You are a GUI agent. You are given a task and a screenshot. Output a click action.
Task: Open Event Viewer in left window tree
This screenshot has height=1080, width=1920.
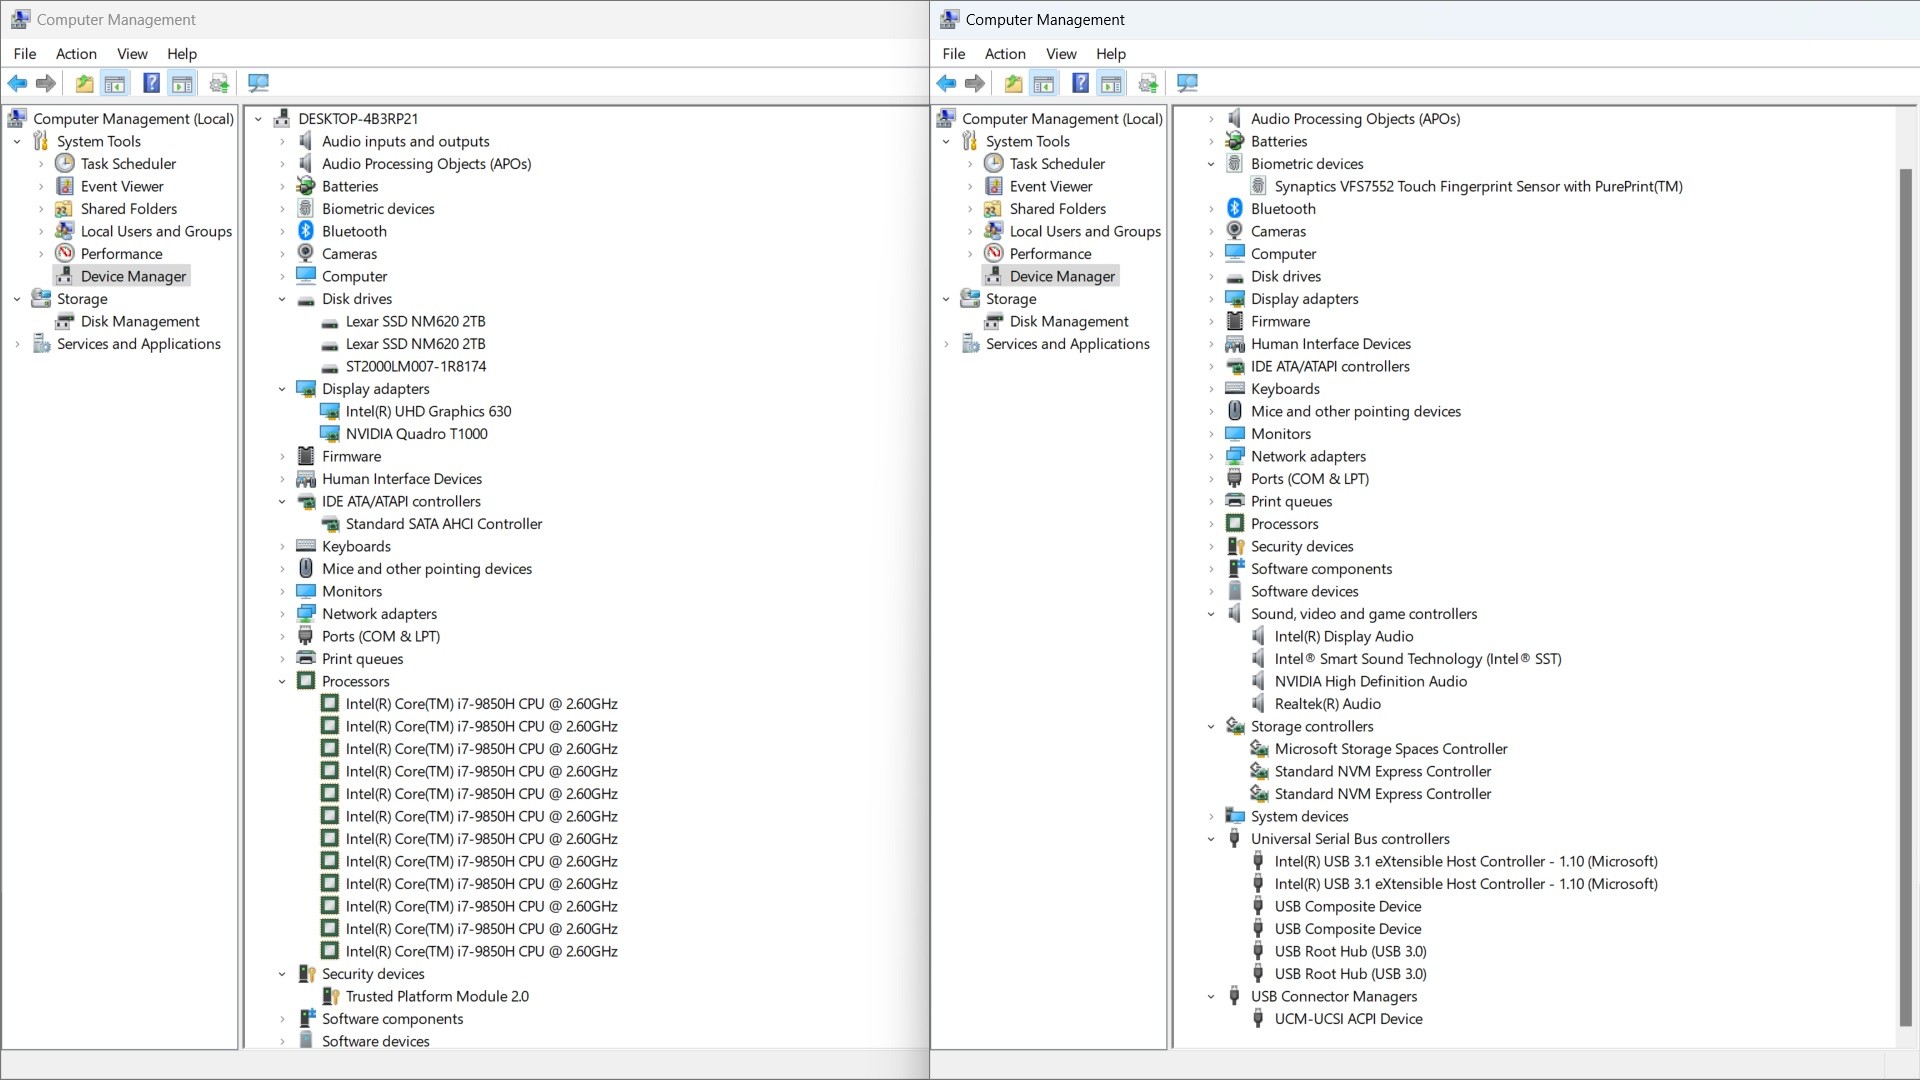[x=122, y=187]
